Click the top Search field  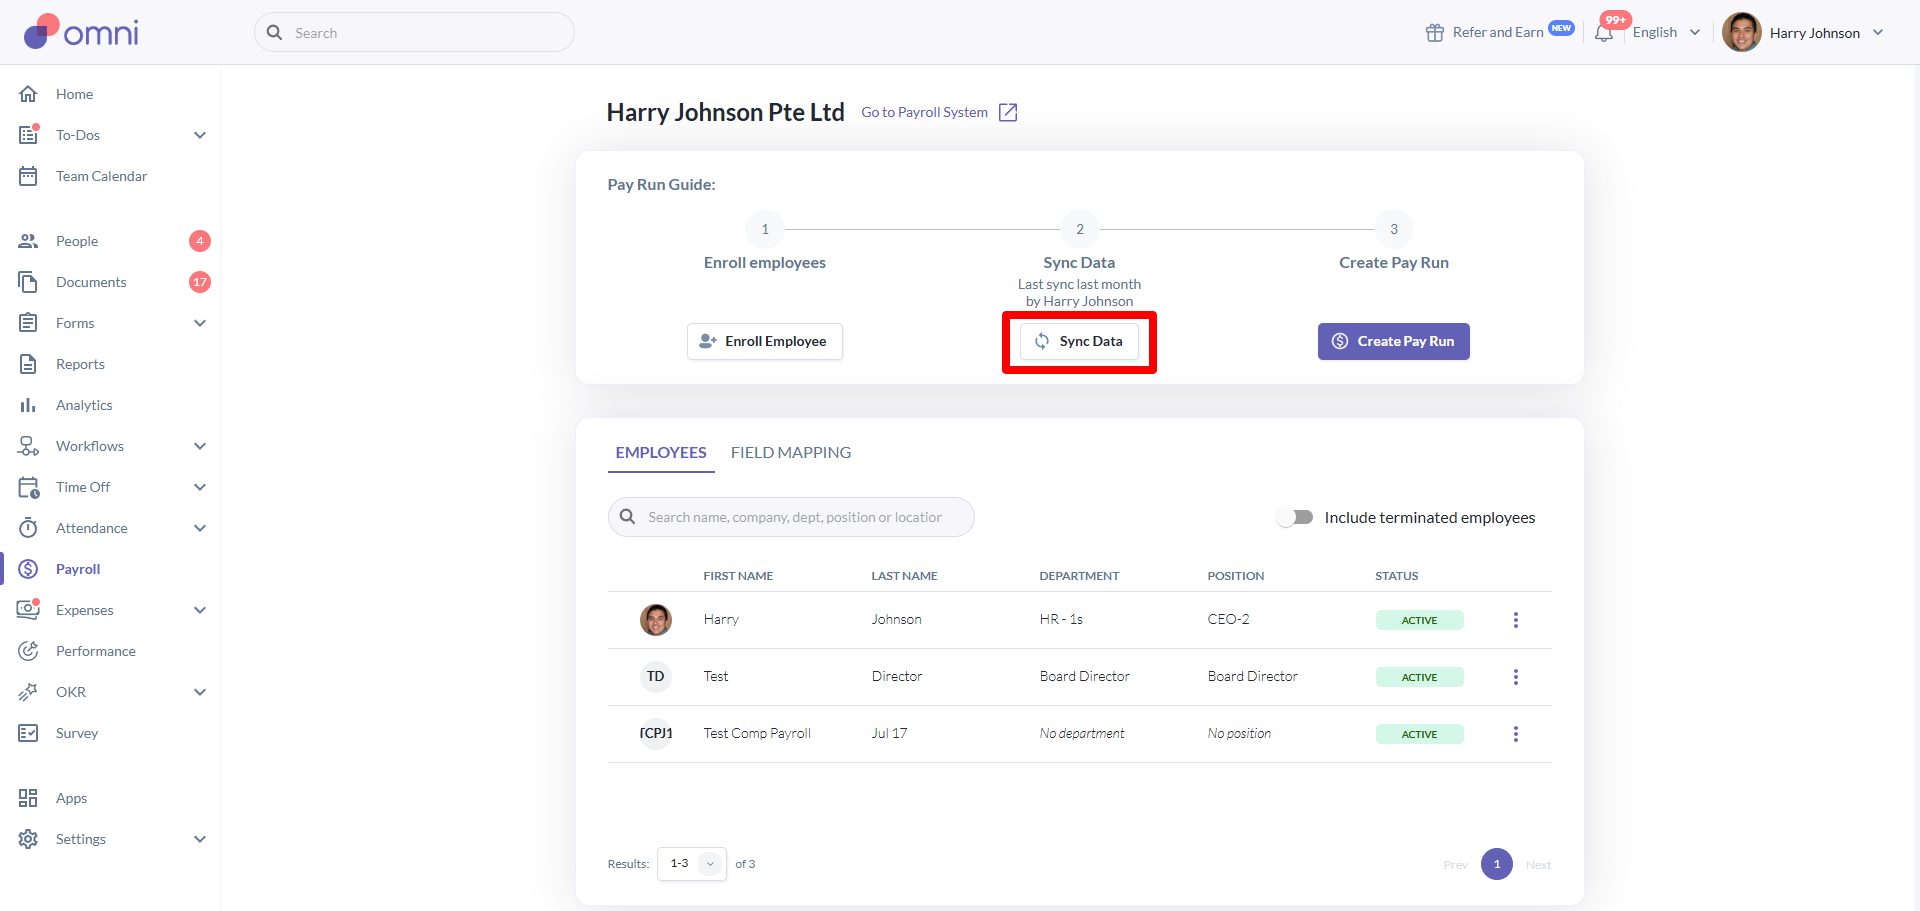coord(414,33)
